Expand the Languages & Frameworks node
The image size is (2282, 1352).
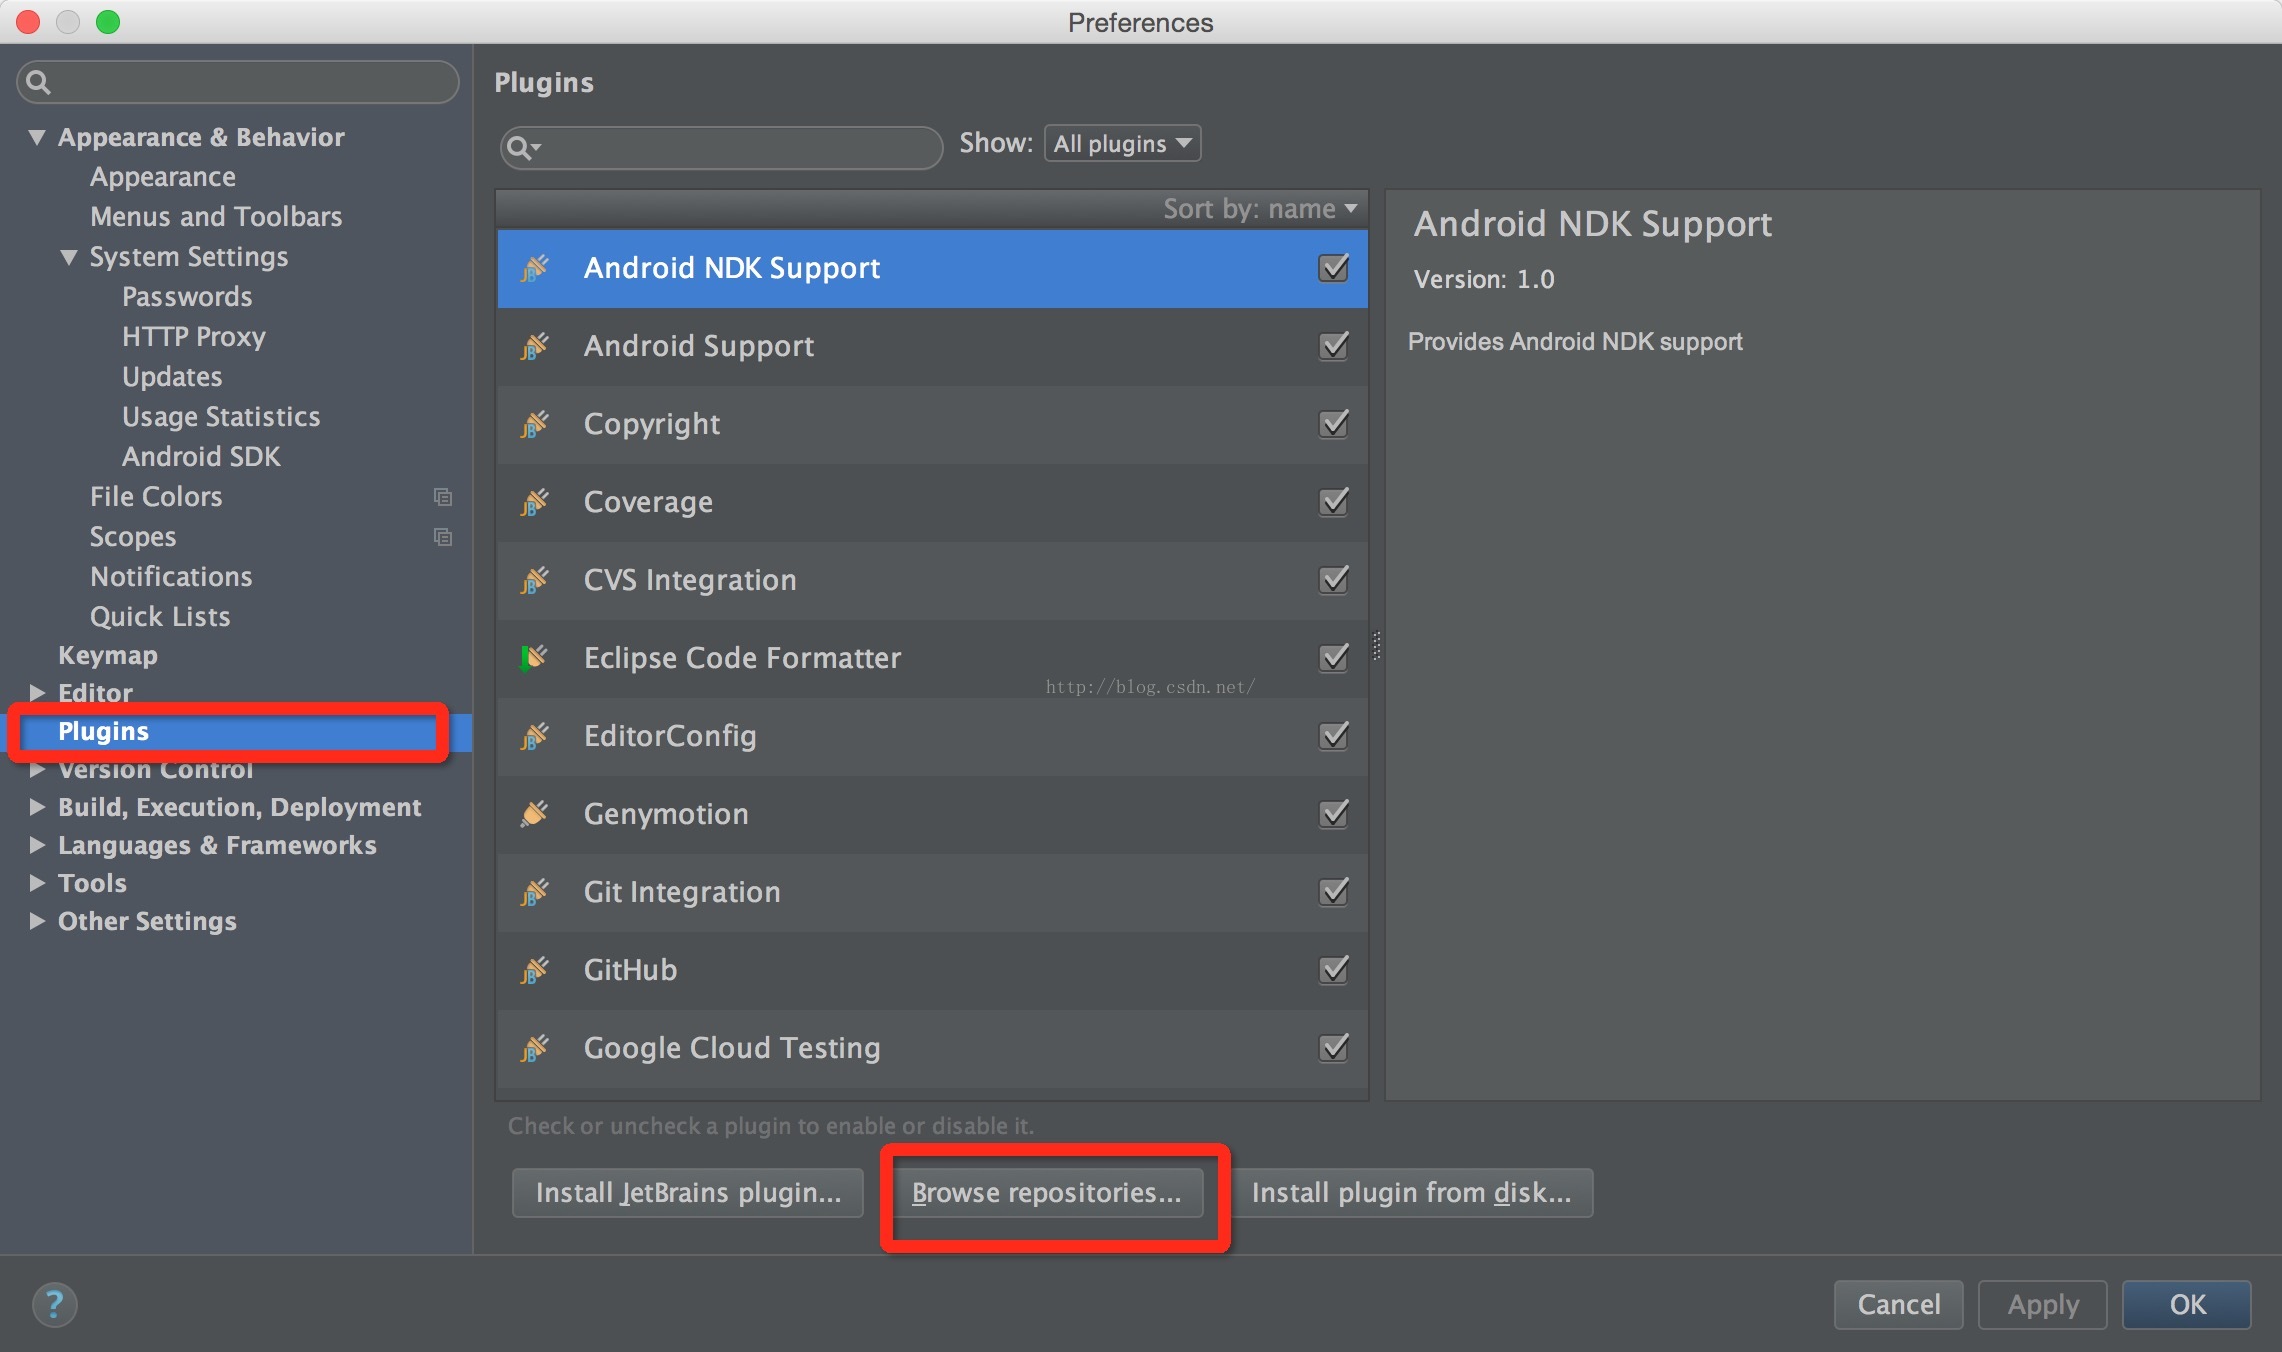tap(37, 844)
